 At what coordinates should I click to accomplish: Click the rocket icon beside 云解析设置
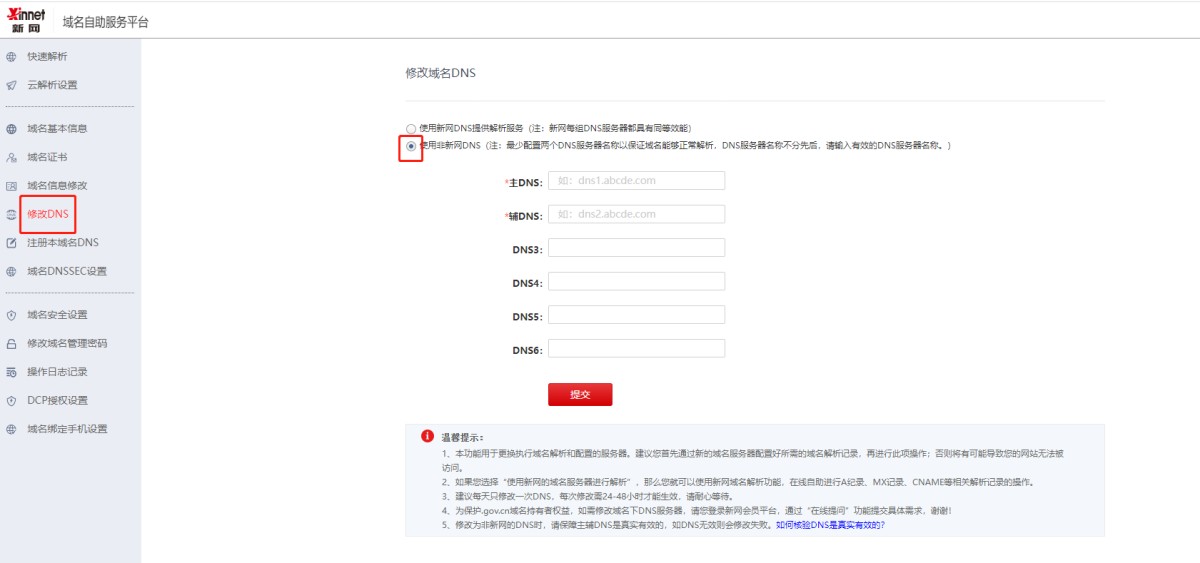(11, 85)
